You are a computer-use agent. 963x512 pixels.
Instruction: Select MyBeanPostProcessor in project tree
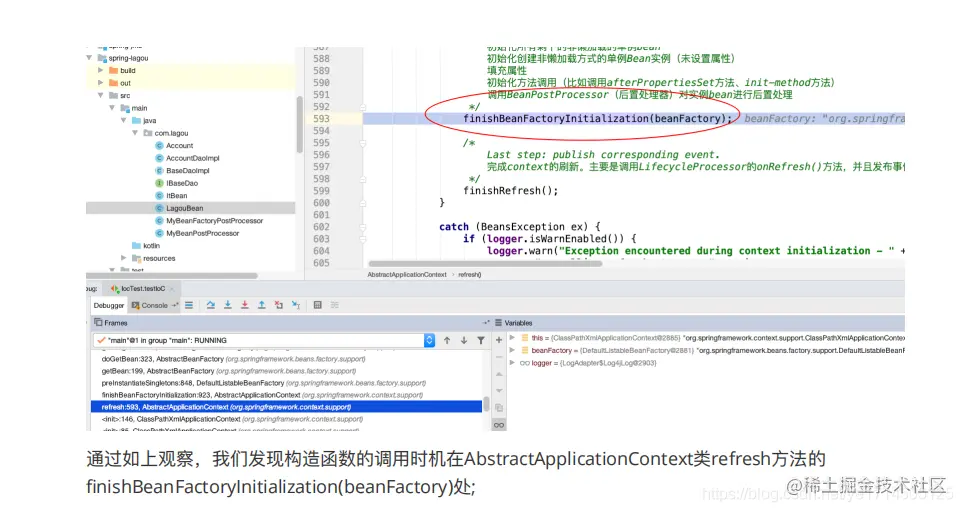(x=203, y=233)
